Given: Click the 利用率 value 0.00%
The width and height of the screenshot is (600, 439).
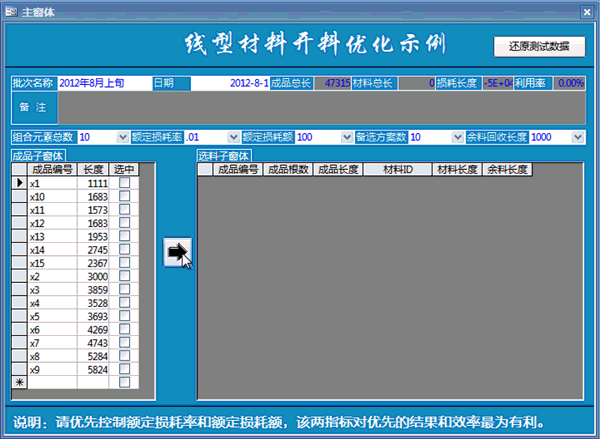Looking at the screenshot, I should (x=569, y=83).
